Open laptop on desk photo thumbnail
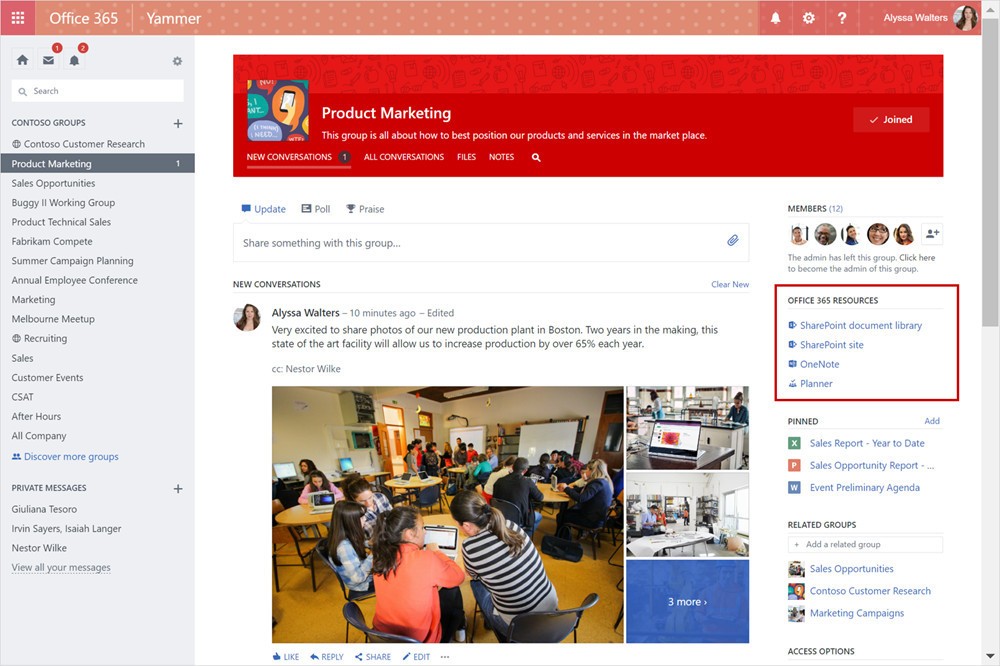Image resolution: width=1000 pixels, height=666 pixels. click(688, 427)
